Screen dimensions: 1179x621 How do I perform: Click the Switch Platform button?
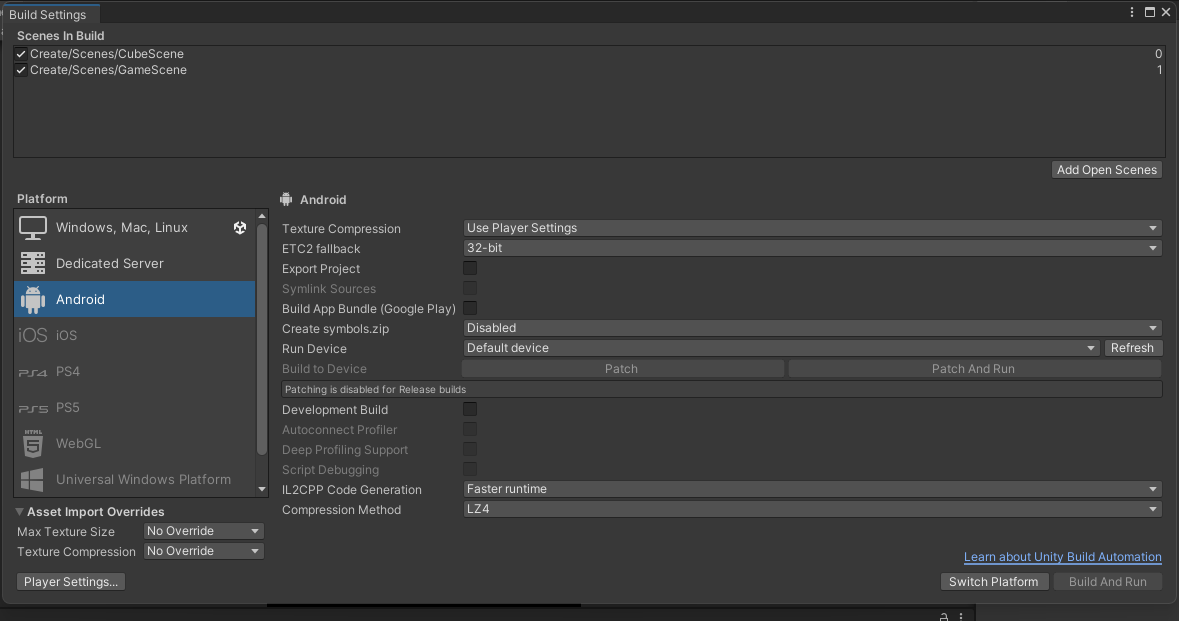993,582
